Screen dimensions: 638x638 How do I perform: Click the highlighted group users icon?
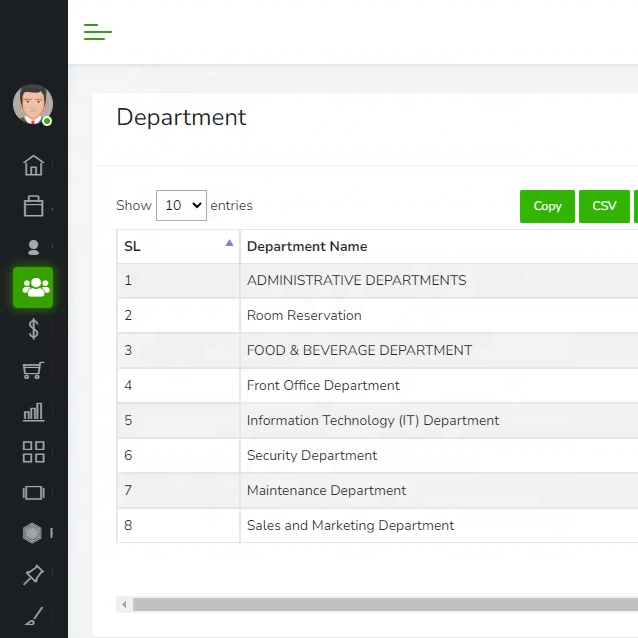point(34,288)
